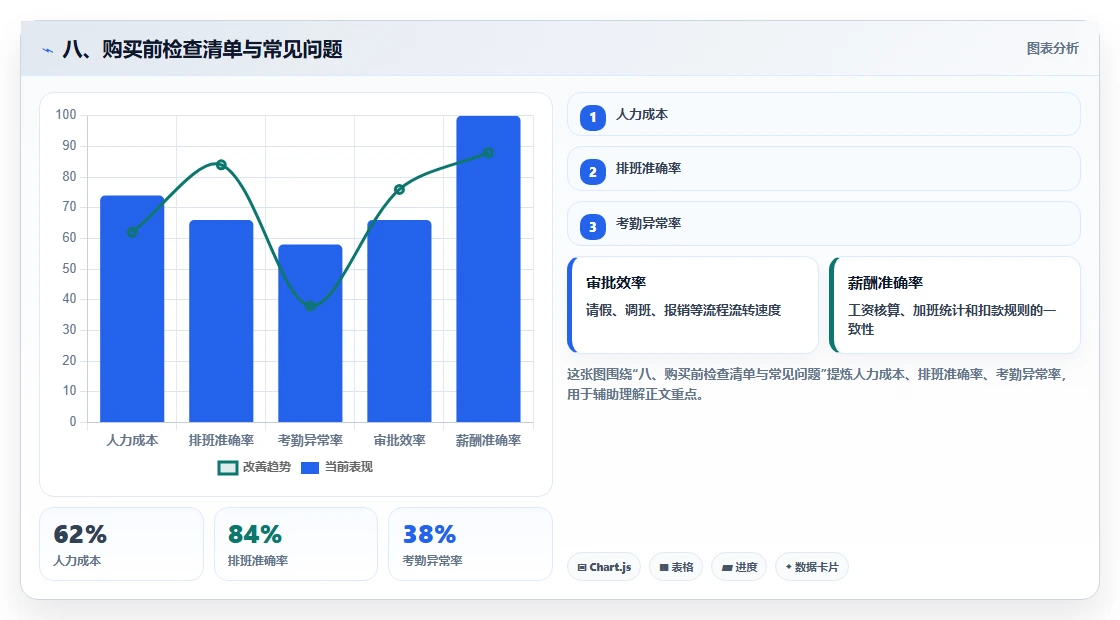
Task: Click the blue 当前表现 legend swatch
Action: pos(310,468)
